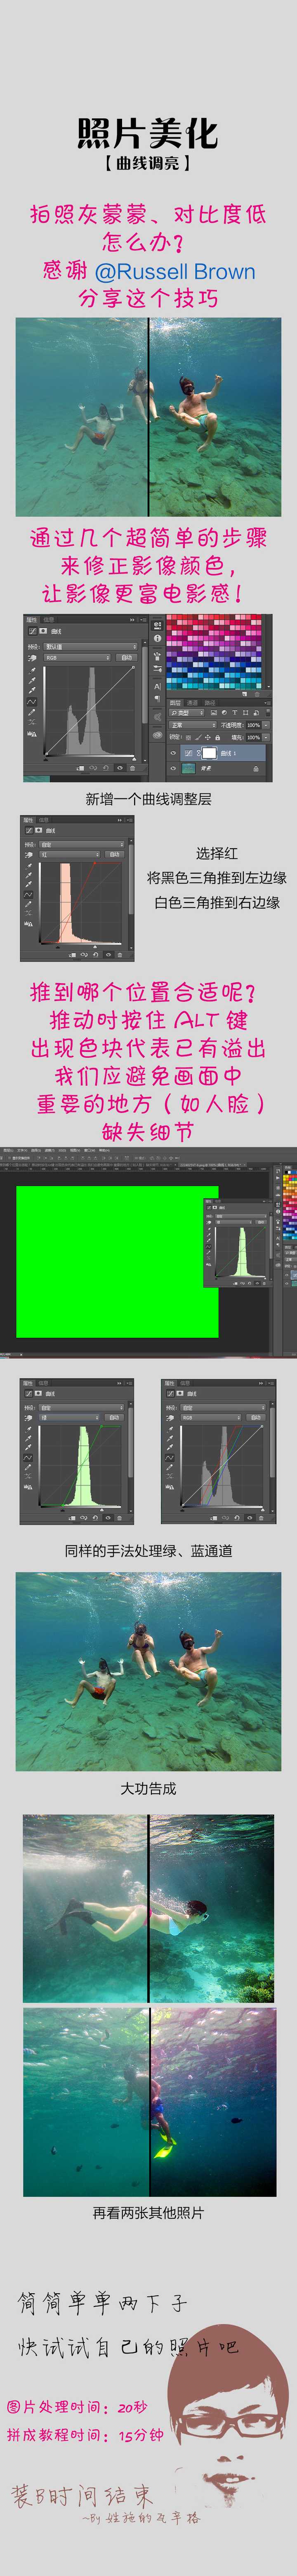Open the channel dropdown in final multi-color Curves panel
This screenshot has height=2576, width=297.
[x=211, y=1417]
